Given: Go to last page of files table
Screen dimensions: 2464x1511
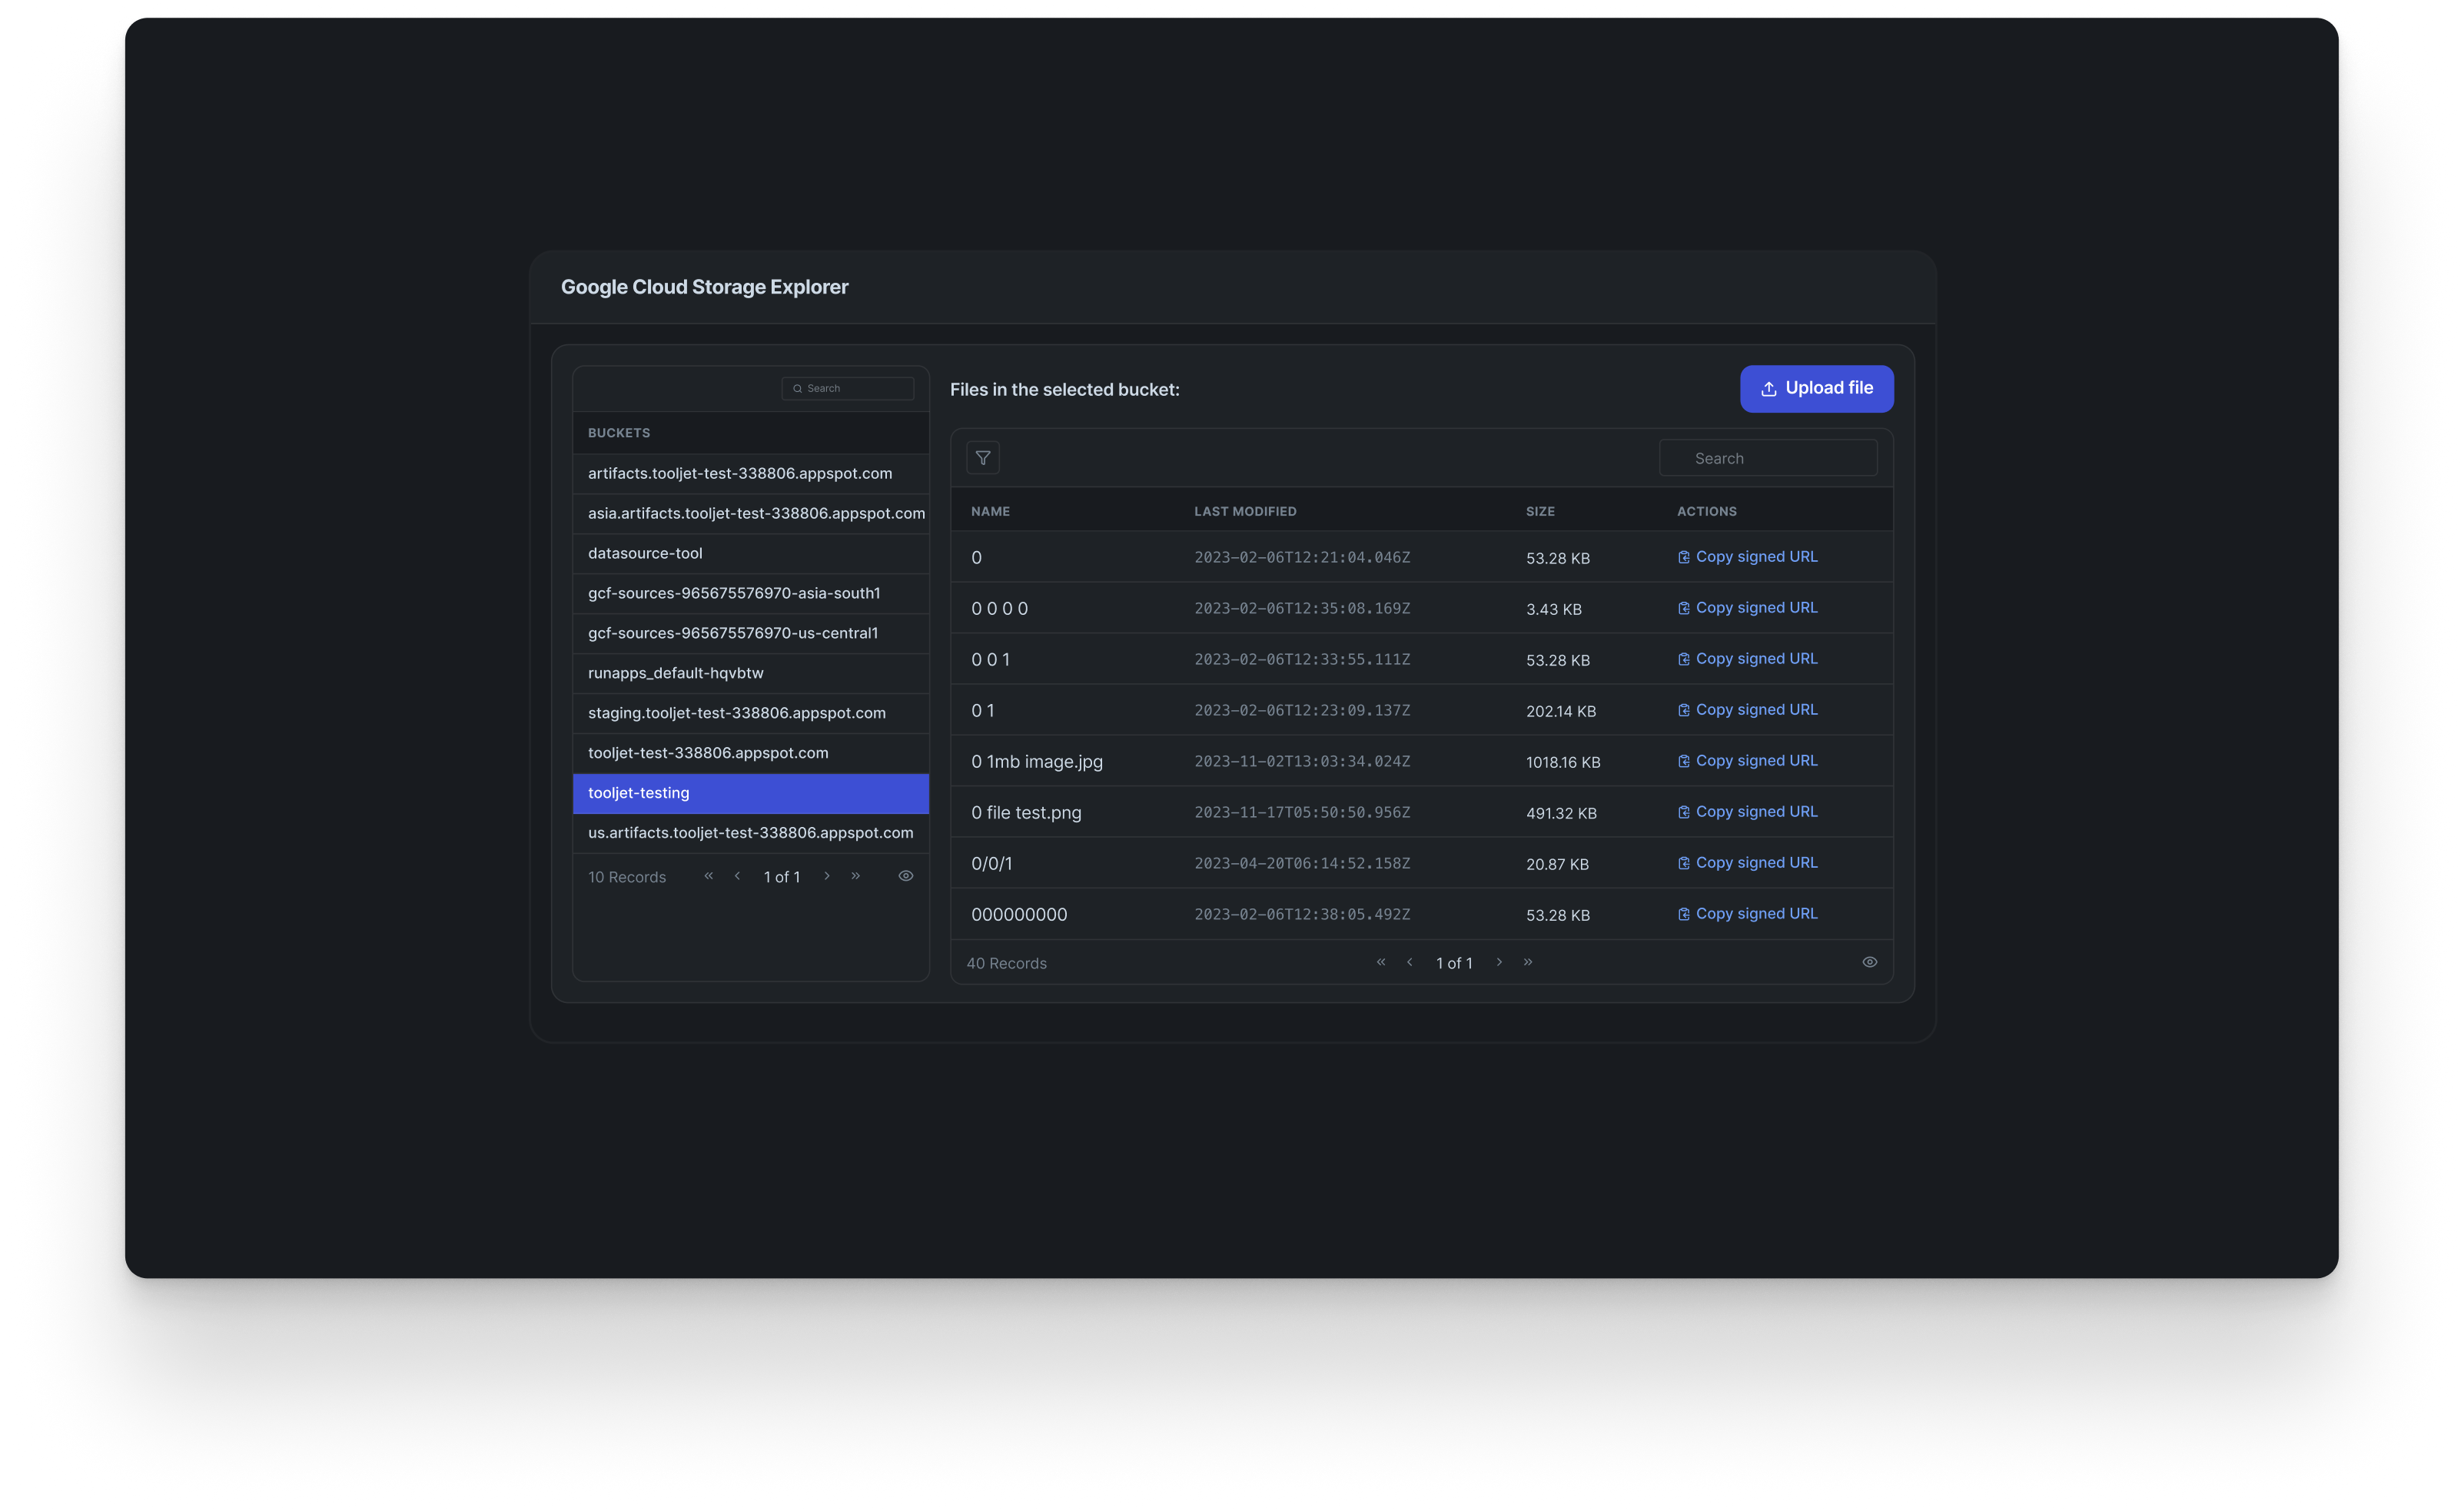Looking at the screenshot, I should [x=1528, y=962].
